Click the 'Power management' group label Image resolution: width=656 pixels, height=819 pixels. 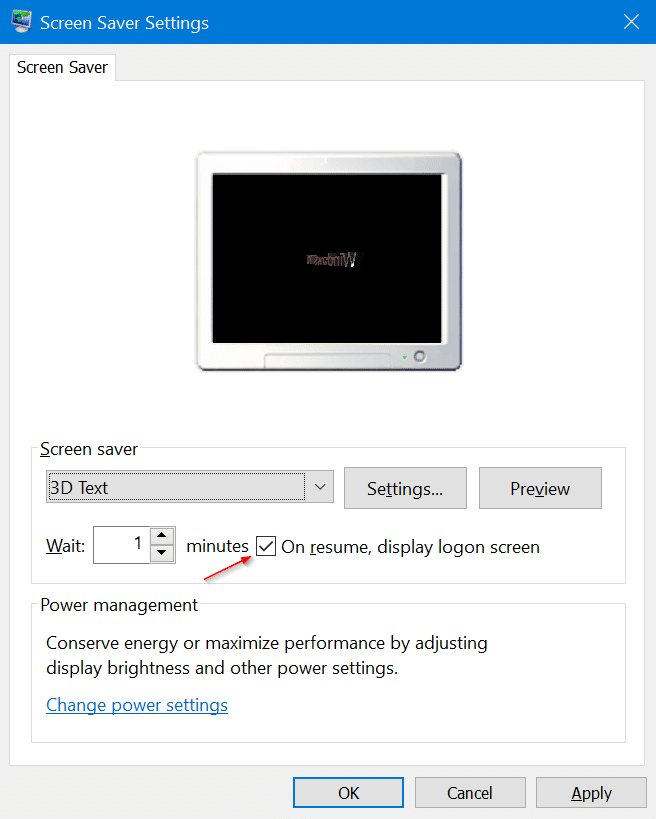[119, 605]
